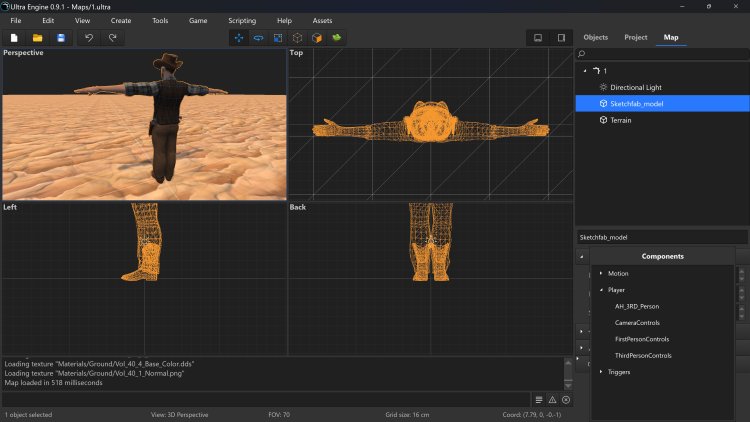This screenshot has width=750, height=422.
Task: Select Directional Light in the scene tree
Action: coord(636,87)
